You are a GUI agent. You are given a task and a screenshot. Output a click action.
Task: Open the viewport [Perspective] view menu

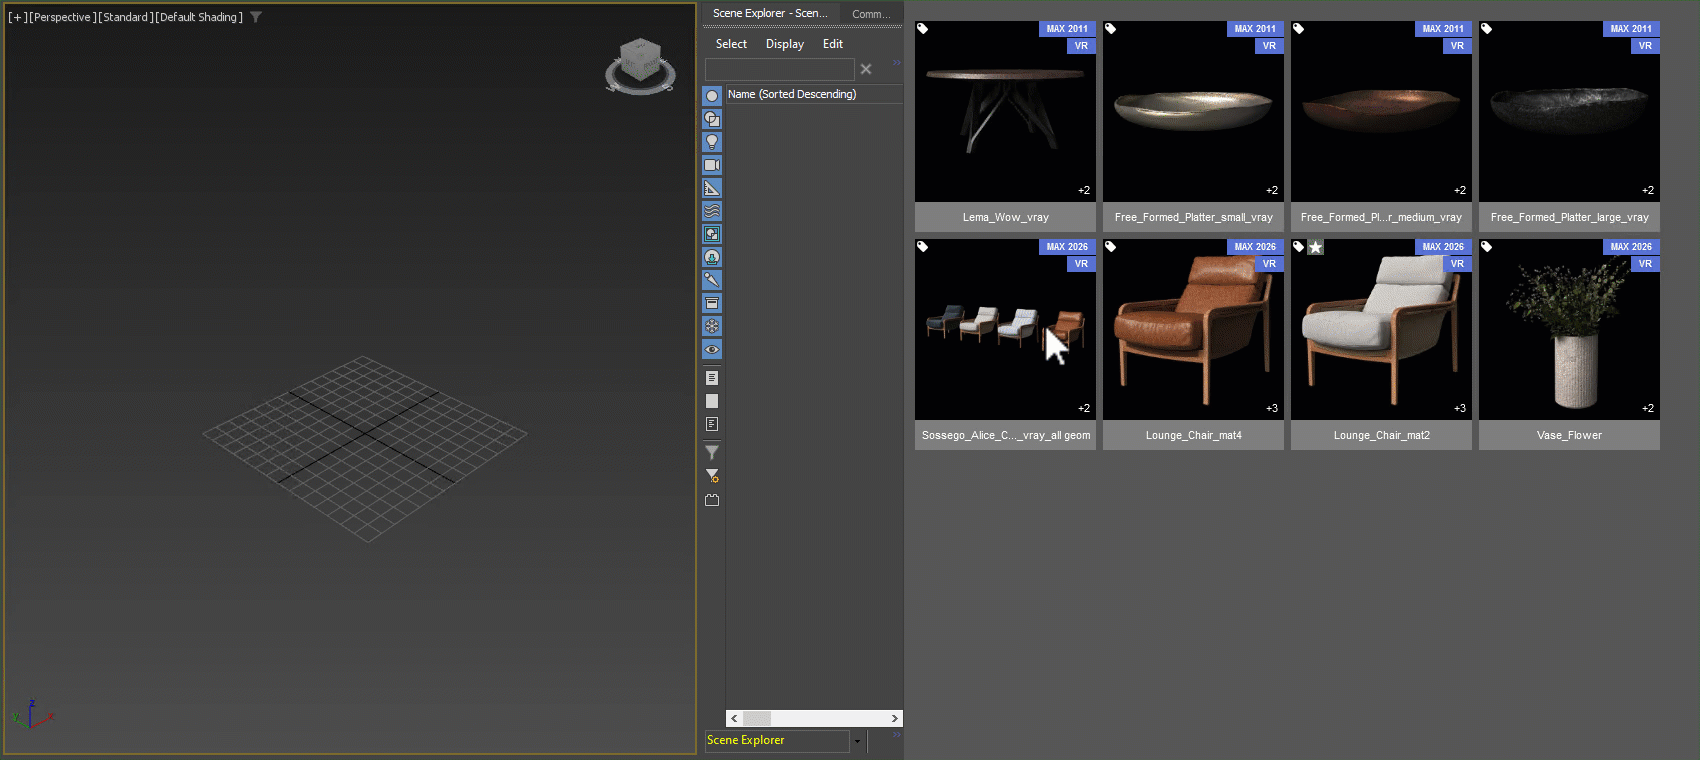pos(63,17)
